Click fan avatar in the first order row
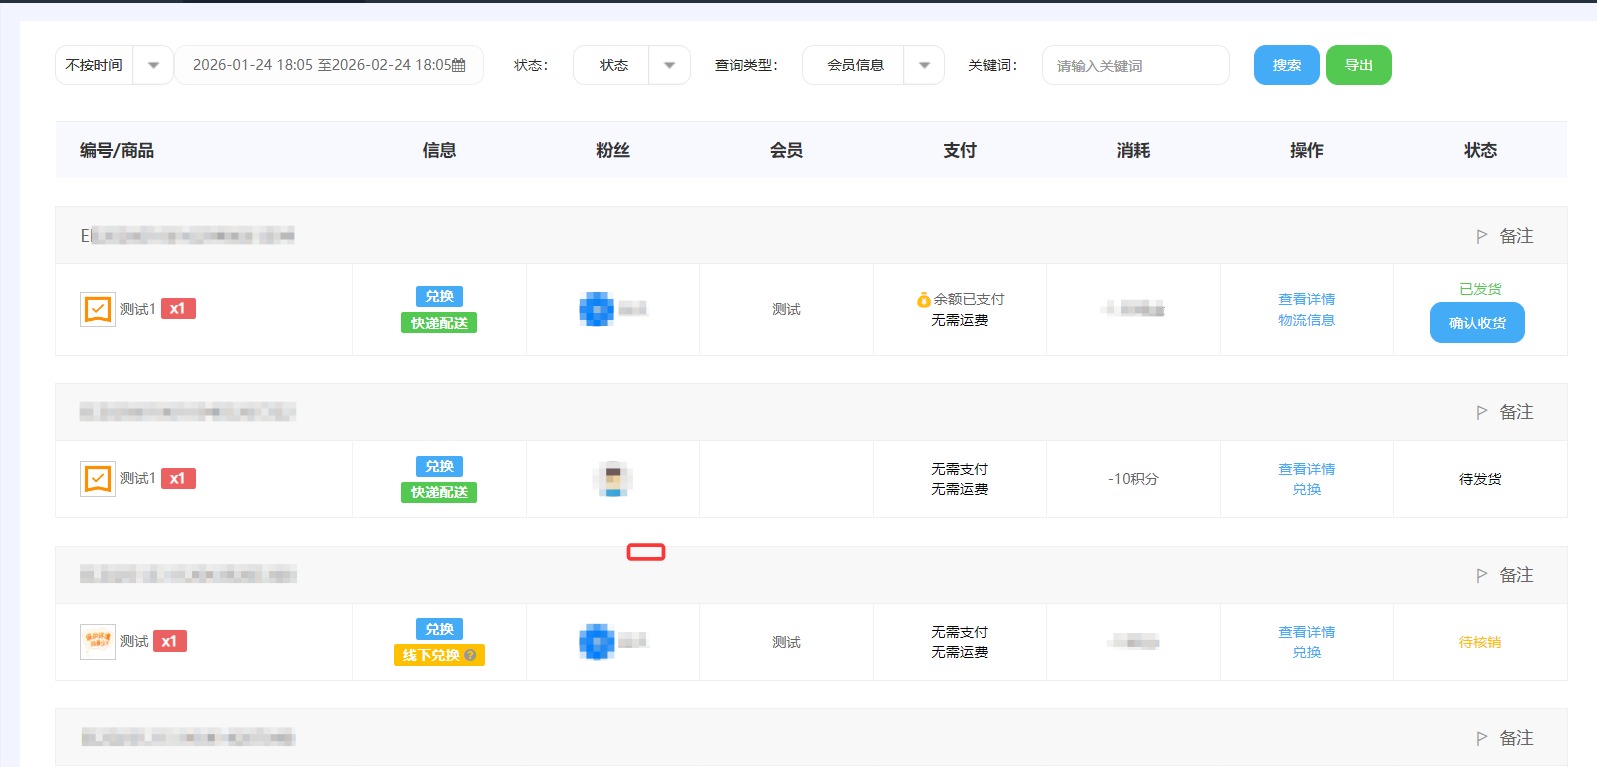 pyautogui.click(x=597, y=309)
